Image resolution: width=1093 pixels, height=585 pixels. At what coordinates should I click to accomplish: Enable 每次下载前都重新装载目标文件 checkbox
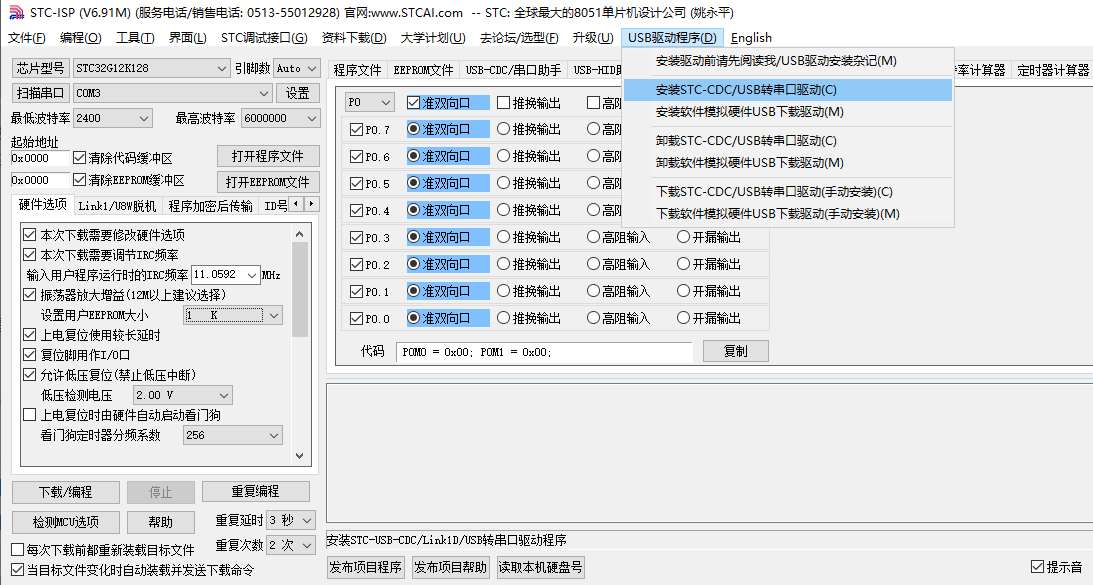coord(17,550)
